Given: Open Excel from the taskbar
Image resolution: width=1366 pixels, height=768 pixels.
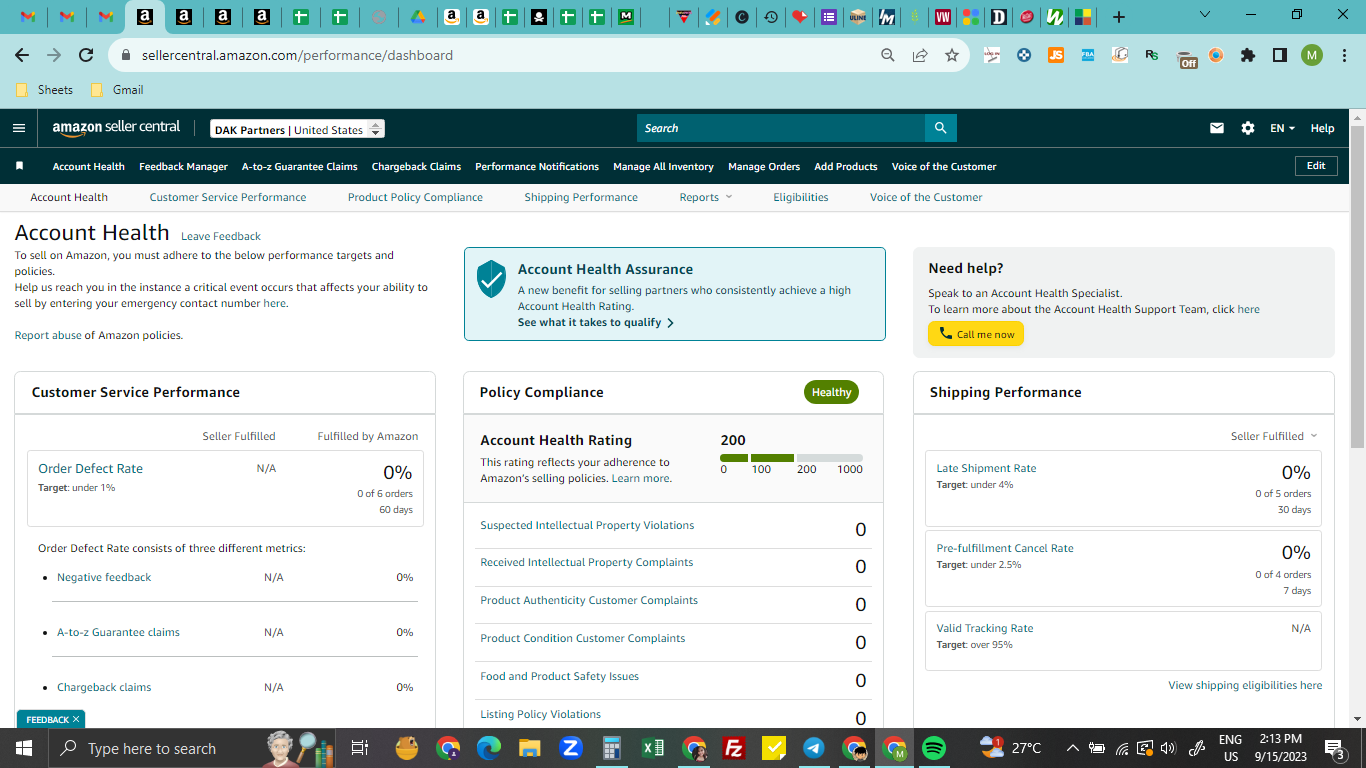Looking at the screenshot, I should [653, 748].
